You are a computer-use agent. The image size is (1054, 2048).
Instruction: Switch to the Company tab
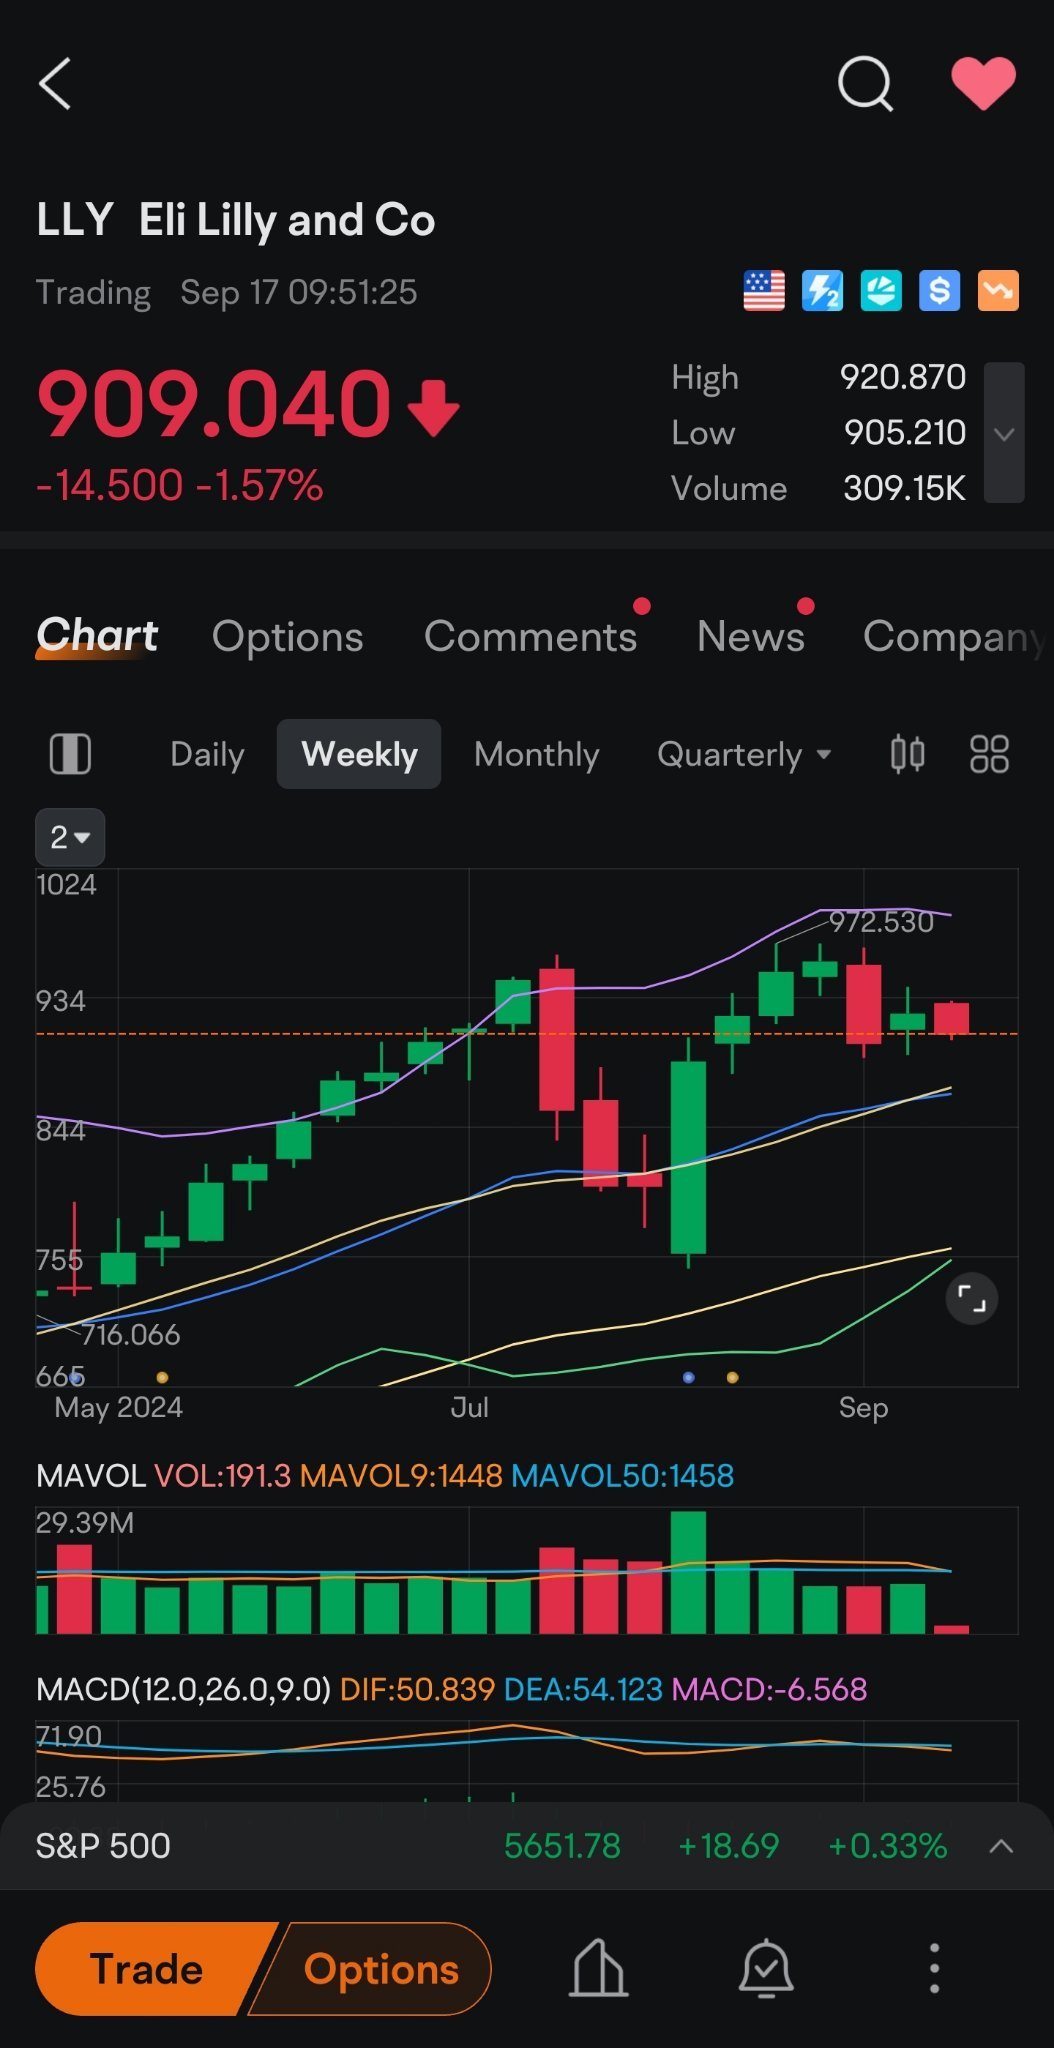pyautogui.click(x=955, y=637)
